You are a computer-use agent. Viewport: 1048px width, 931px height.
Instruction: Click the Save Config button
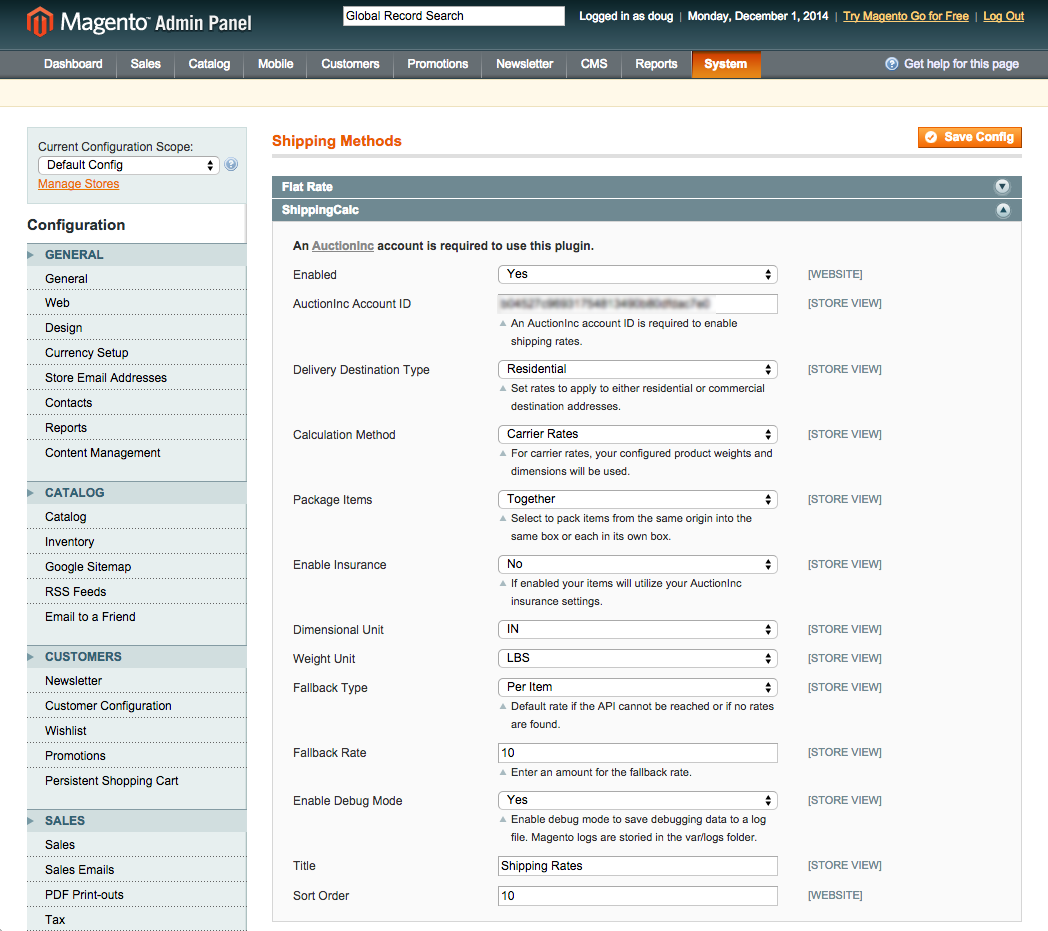tap(970, 137)
